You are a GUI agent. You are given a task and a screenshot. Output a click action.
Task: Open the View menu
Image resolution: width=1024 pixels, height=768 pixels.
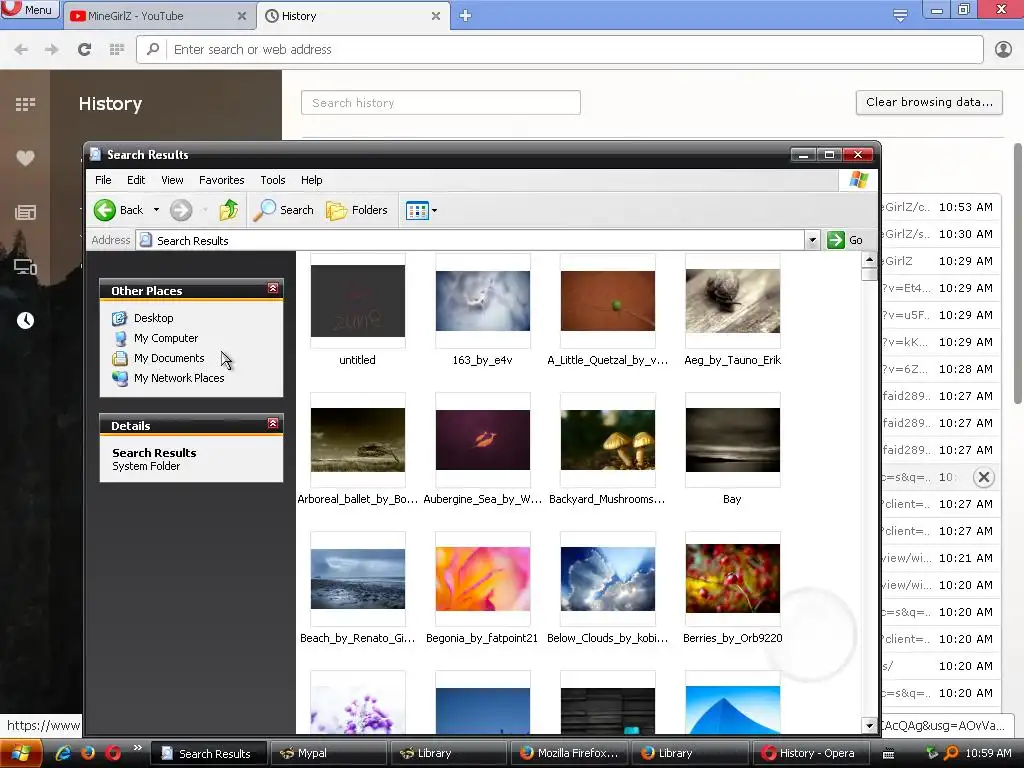[x=172, y=180]
